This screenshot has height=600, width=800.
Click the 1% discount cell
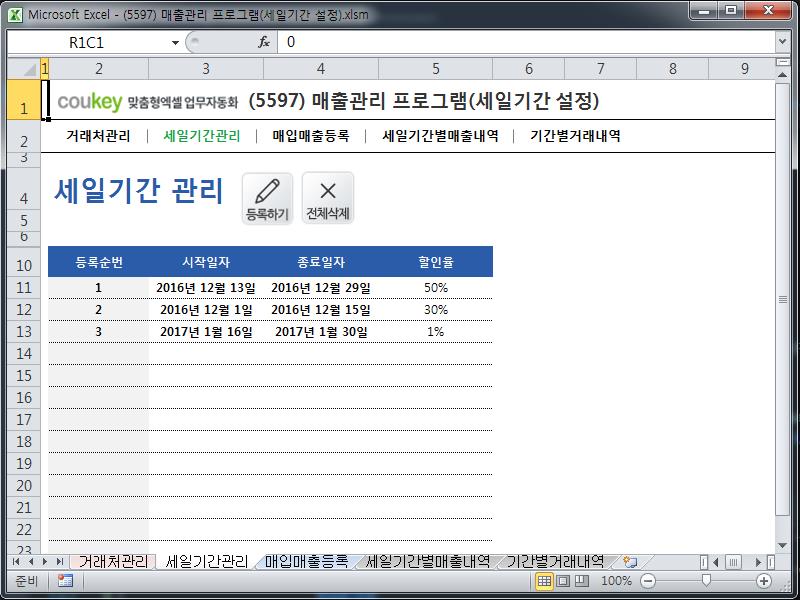(436, 332)
